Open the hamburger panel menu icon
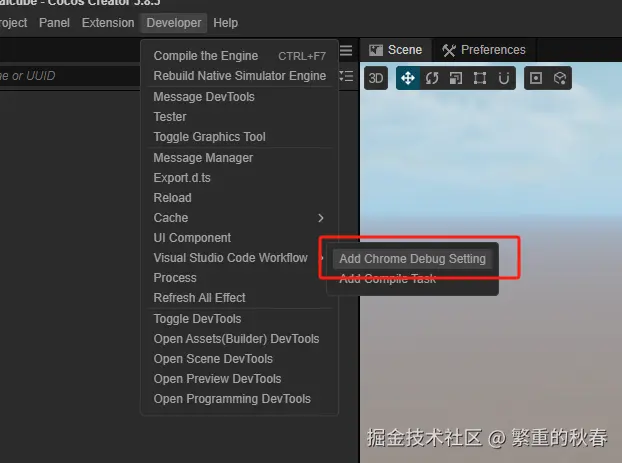622x463 pixels. pos(346,50)
